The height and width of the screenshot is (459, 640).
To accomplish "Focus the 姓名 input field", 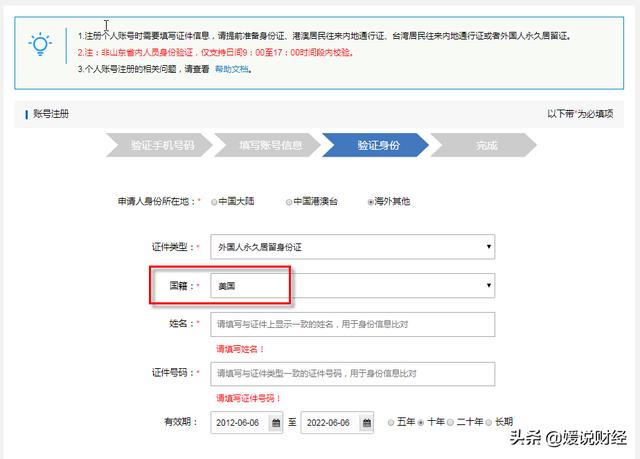I will pyautogui.click(x=353, y=324).
